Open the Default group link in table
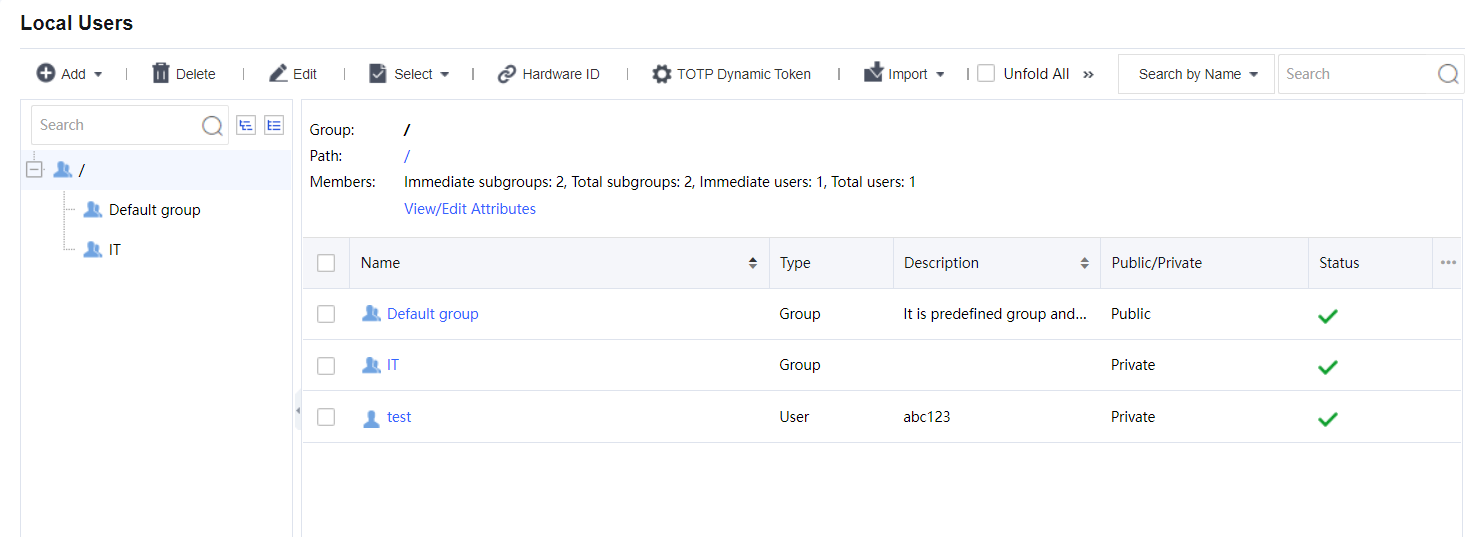The image size is (1482, 537). [432, 314]
